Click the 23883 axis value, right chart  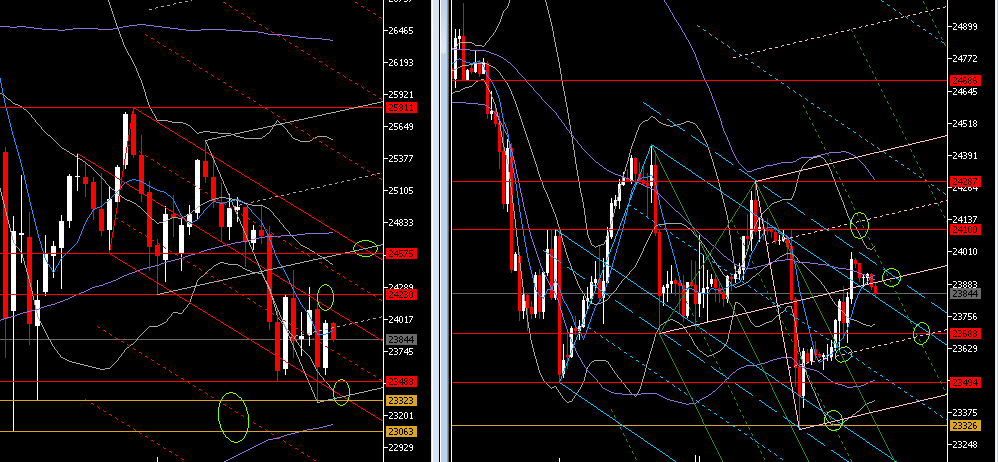point(965,284)
